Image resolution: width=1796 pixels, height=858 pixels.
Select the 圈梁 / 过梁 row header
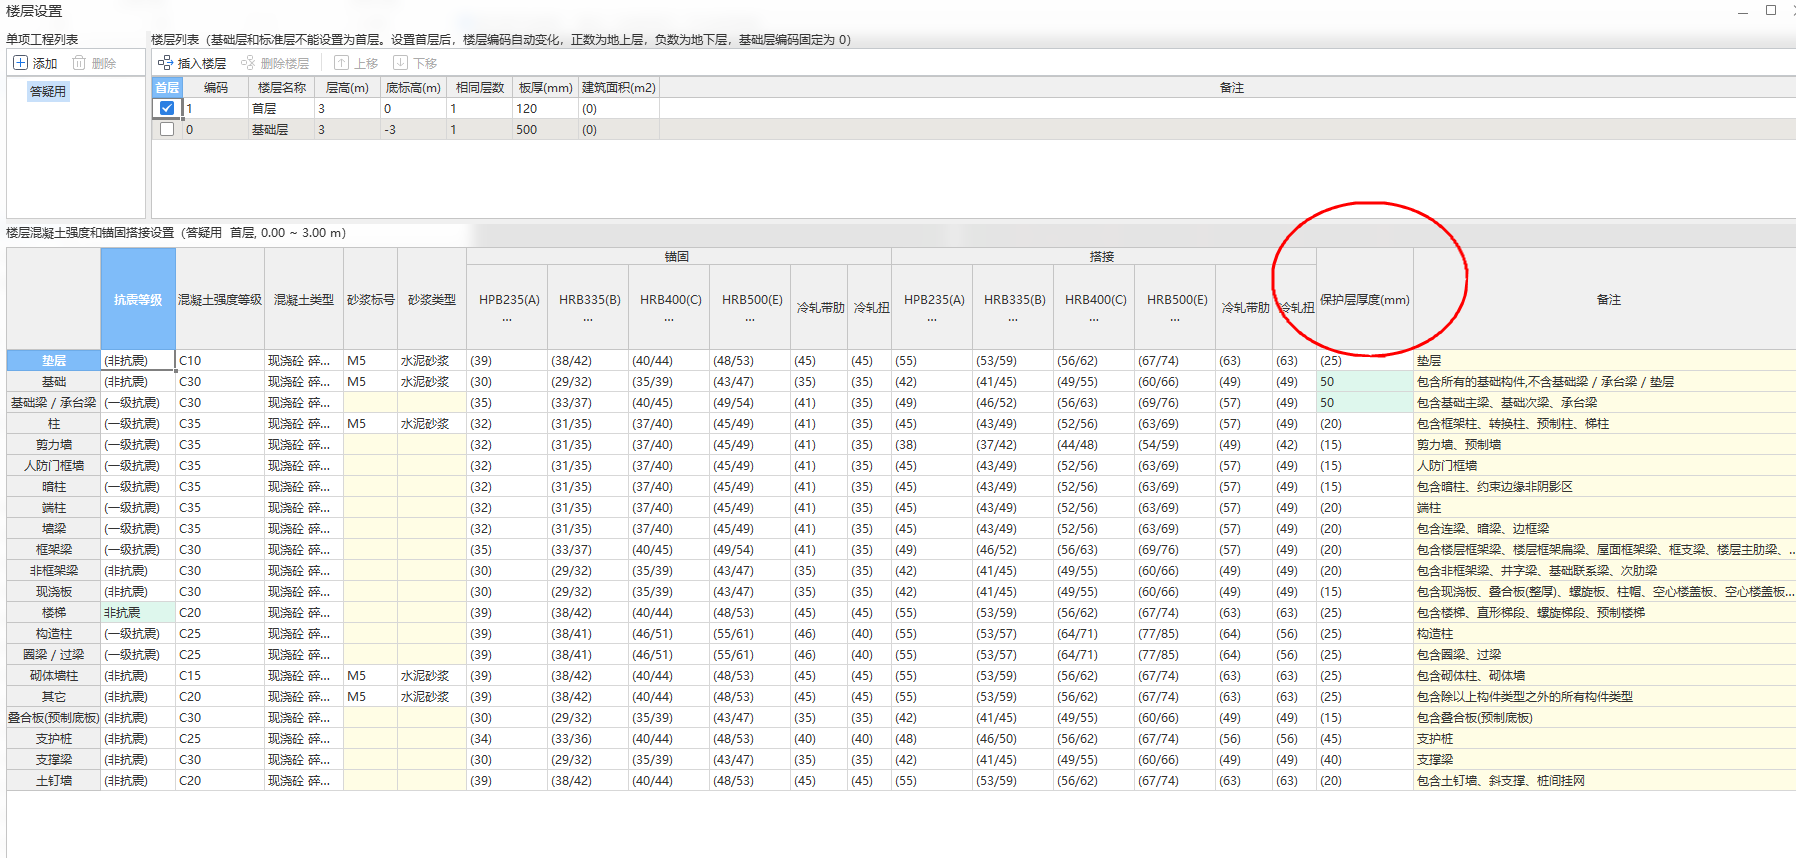click(54, 654)
